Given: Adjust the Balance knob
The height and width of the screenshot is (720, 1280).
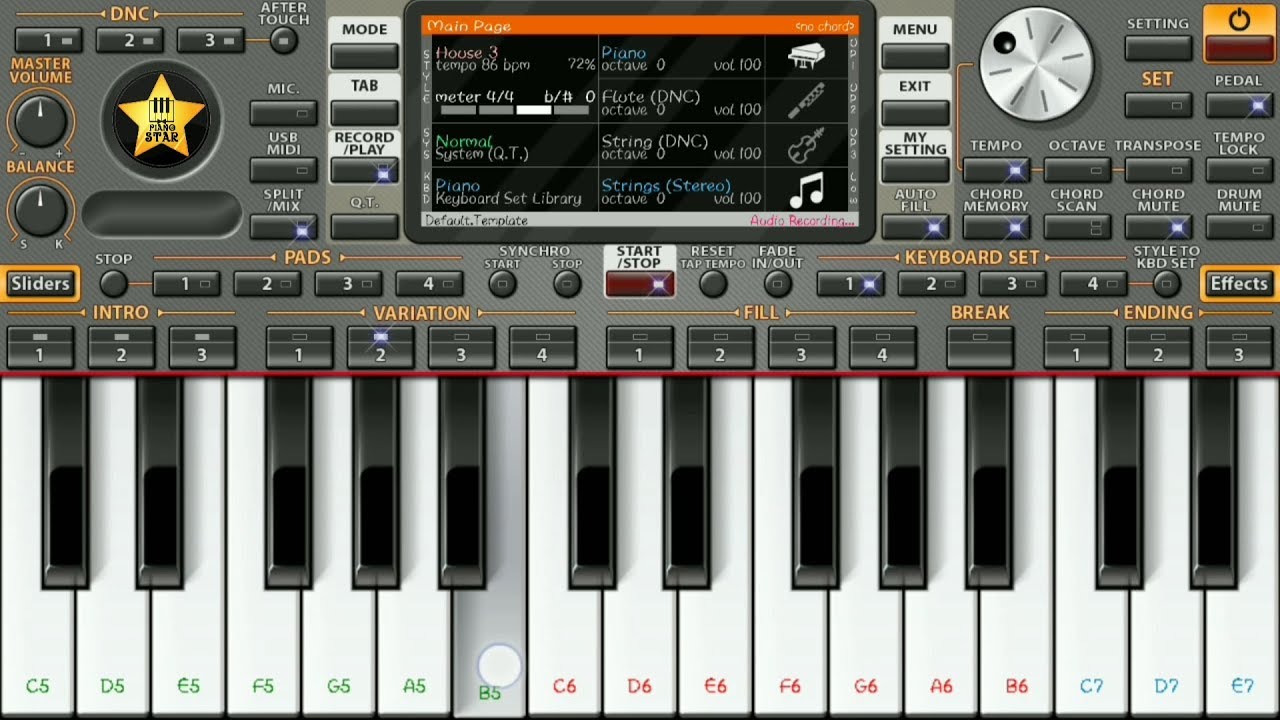Looking at the screenshot, I should [41, 210].
